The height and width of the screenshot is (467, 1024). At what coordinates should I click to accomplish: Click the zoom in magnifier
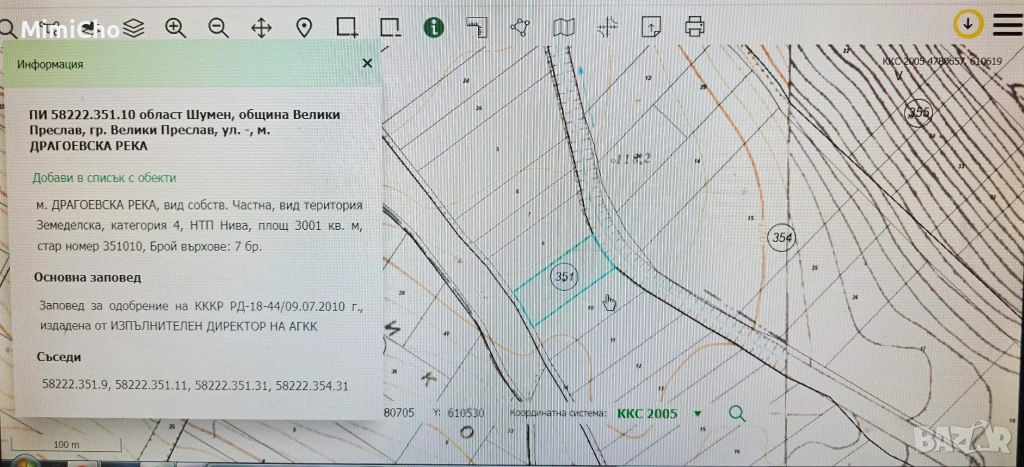[x=176, y=28]
